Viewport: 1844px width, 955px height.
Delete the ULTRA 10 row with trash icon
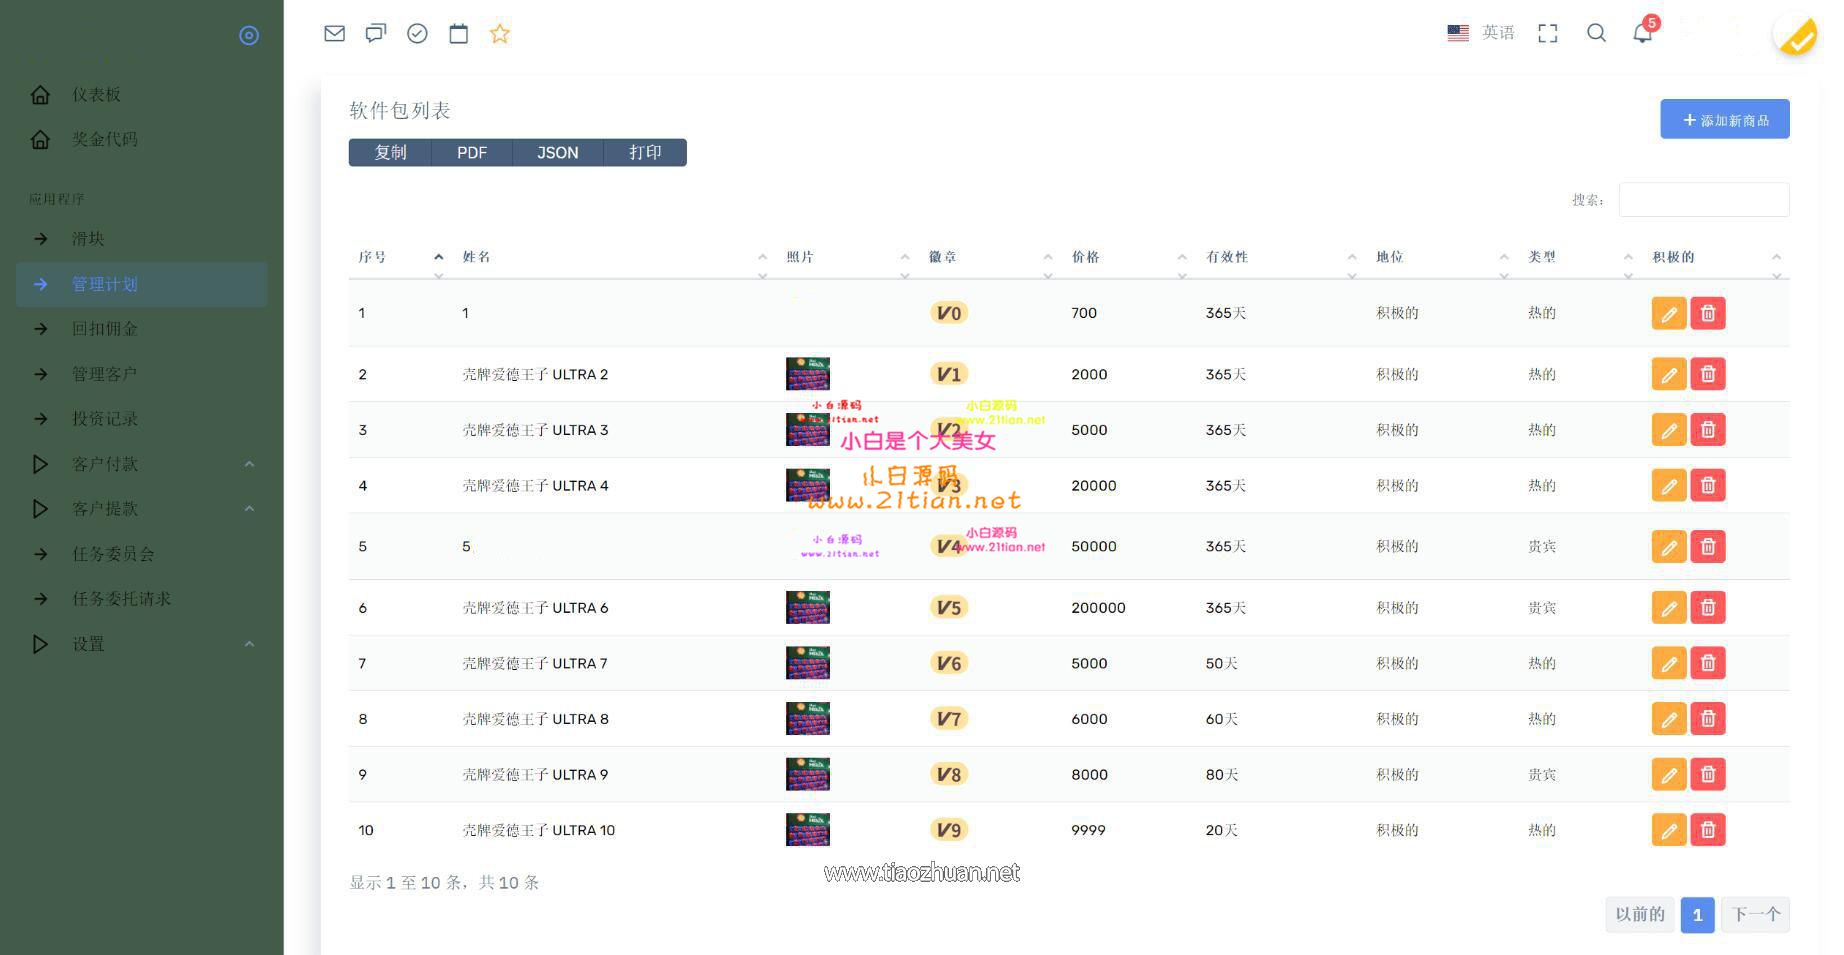pos(1708,830)
